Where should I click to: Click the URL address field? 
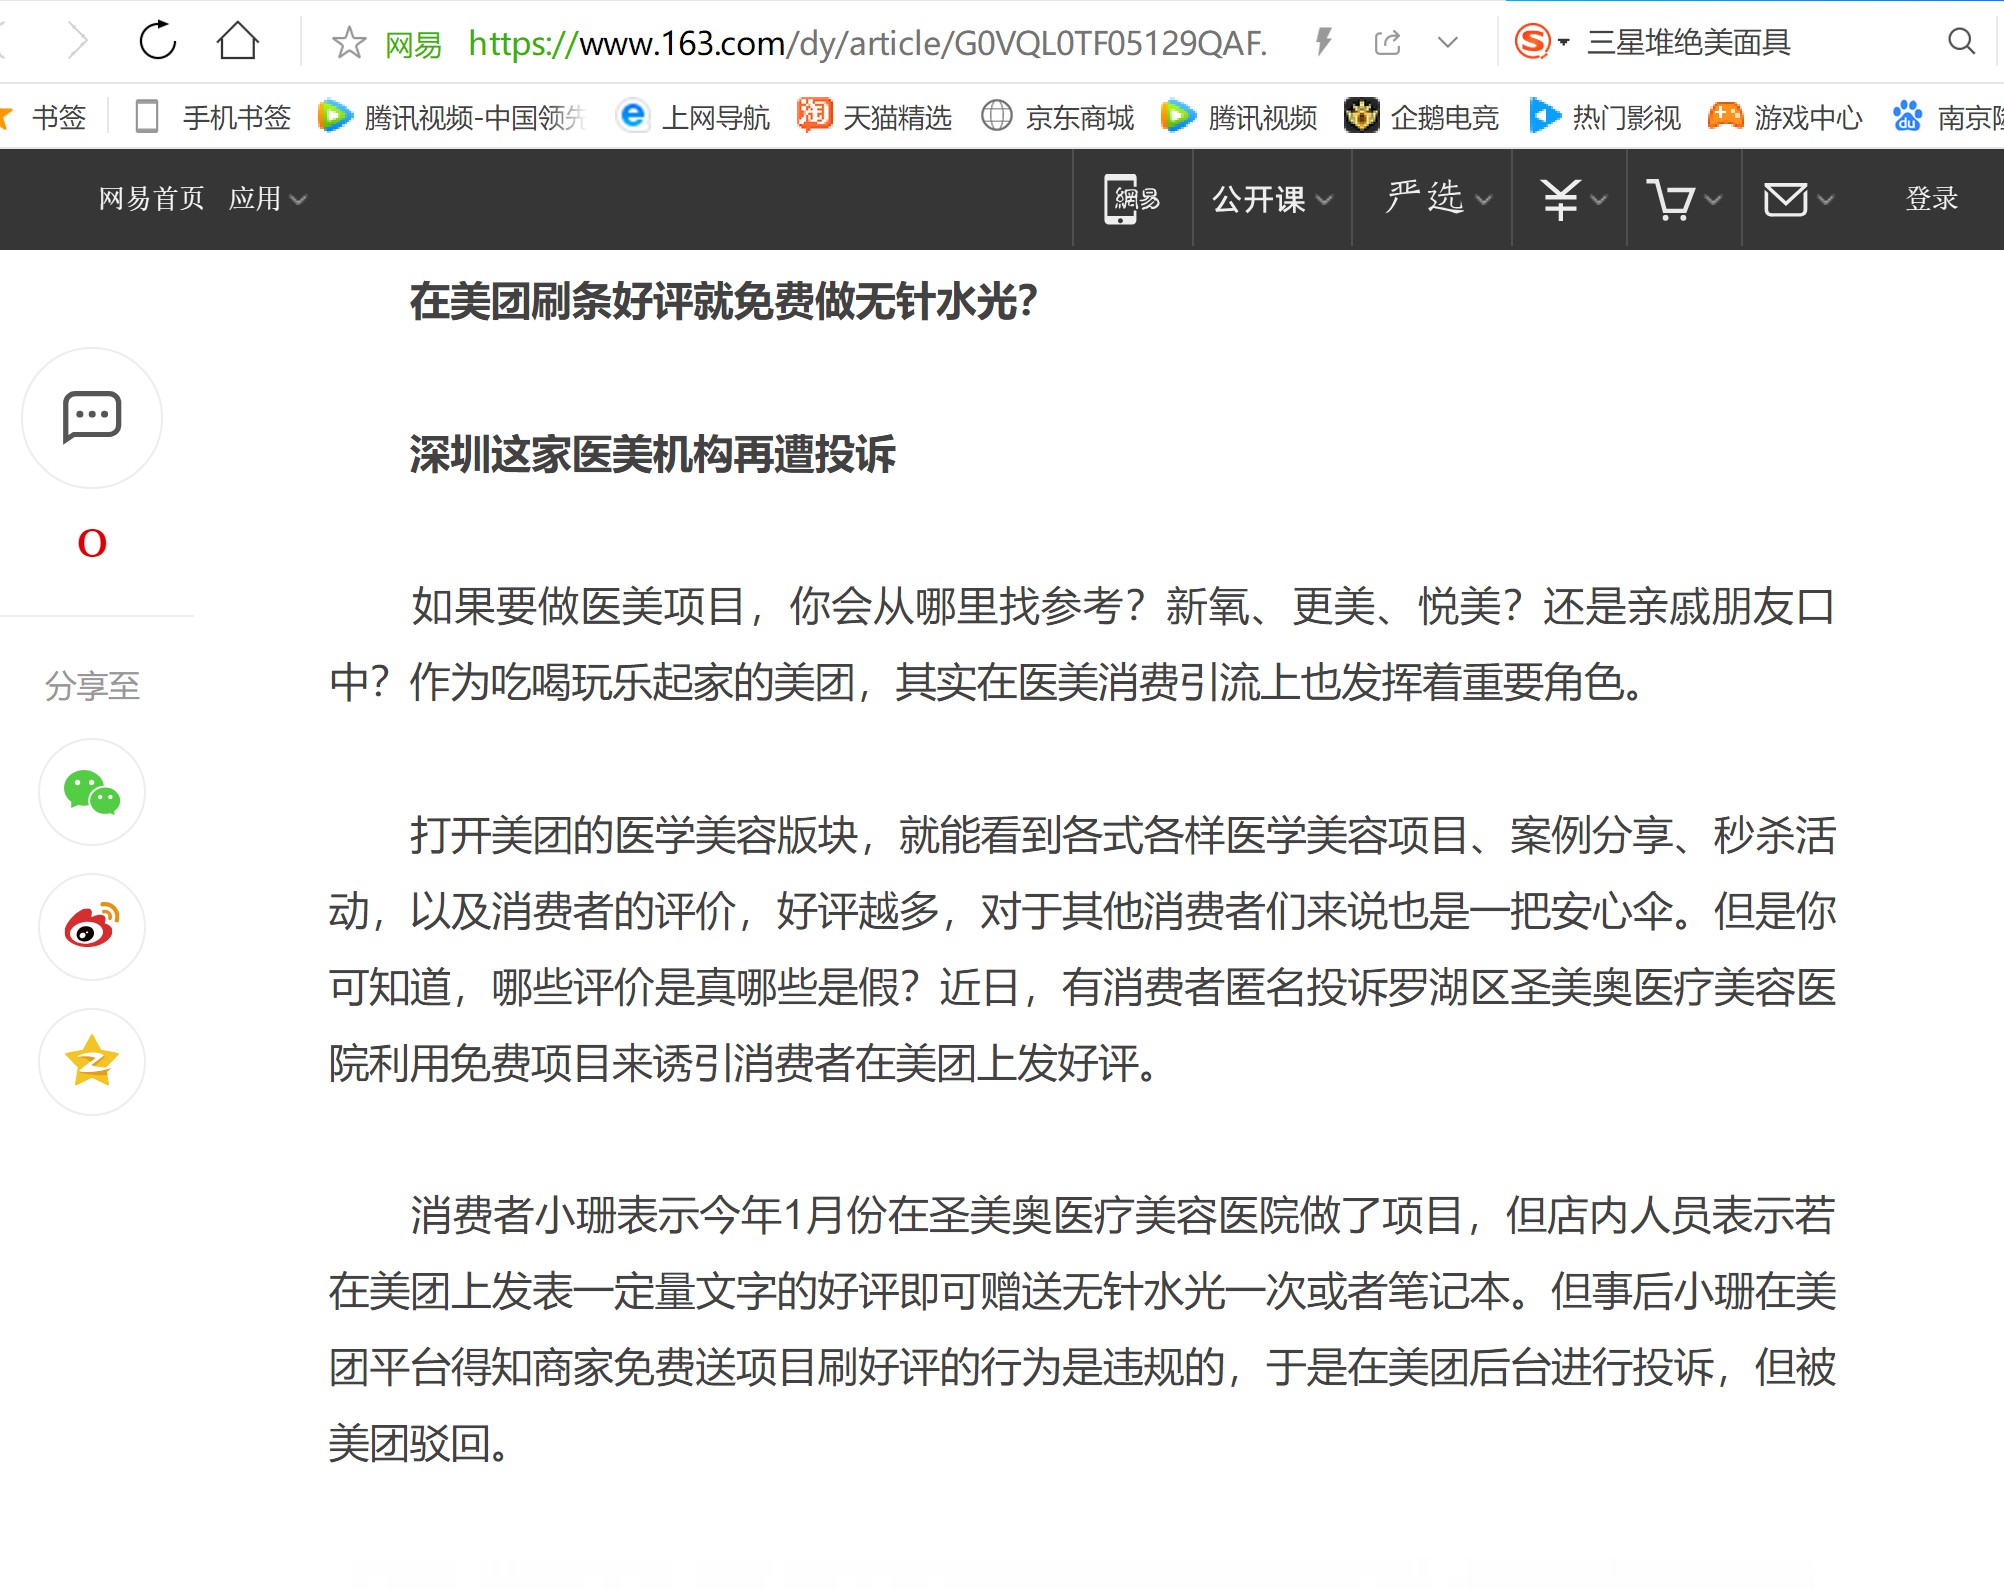(867, 43)
